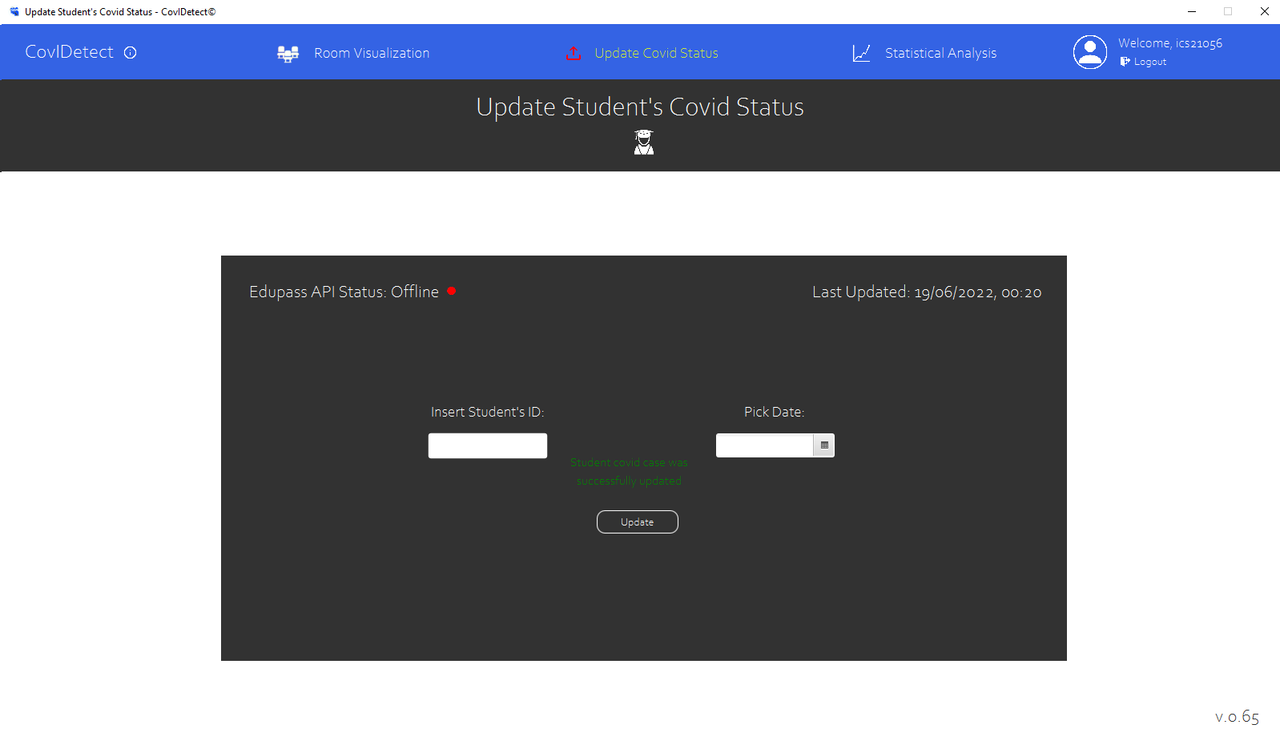Click inside the Pick Date text field
The width and height of the screenshot is (1280, 741).
pos(765,445)
